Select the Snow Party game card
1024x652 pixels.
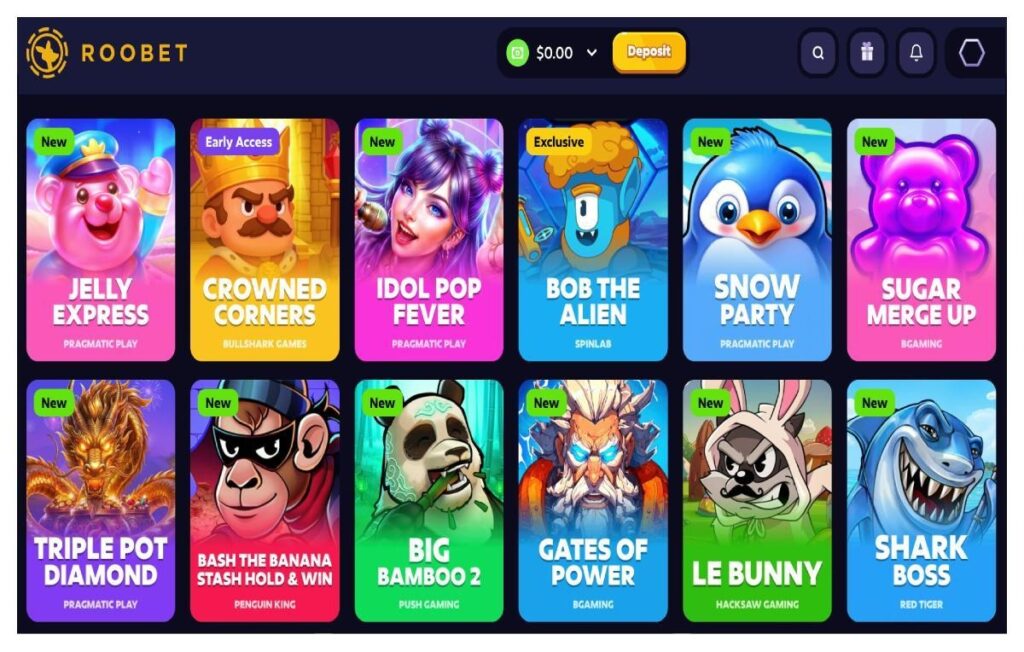click(757, 240)
